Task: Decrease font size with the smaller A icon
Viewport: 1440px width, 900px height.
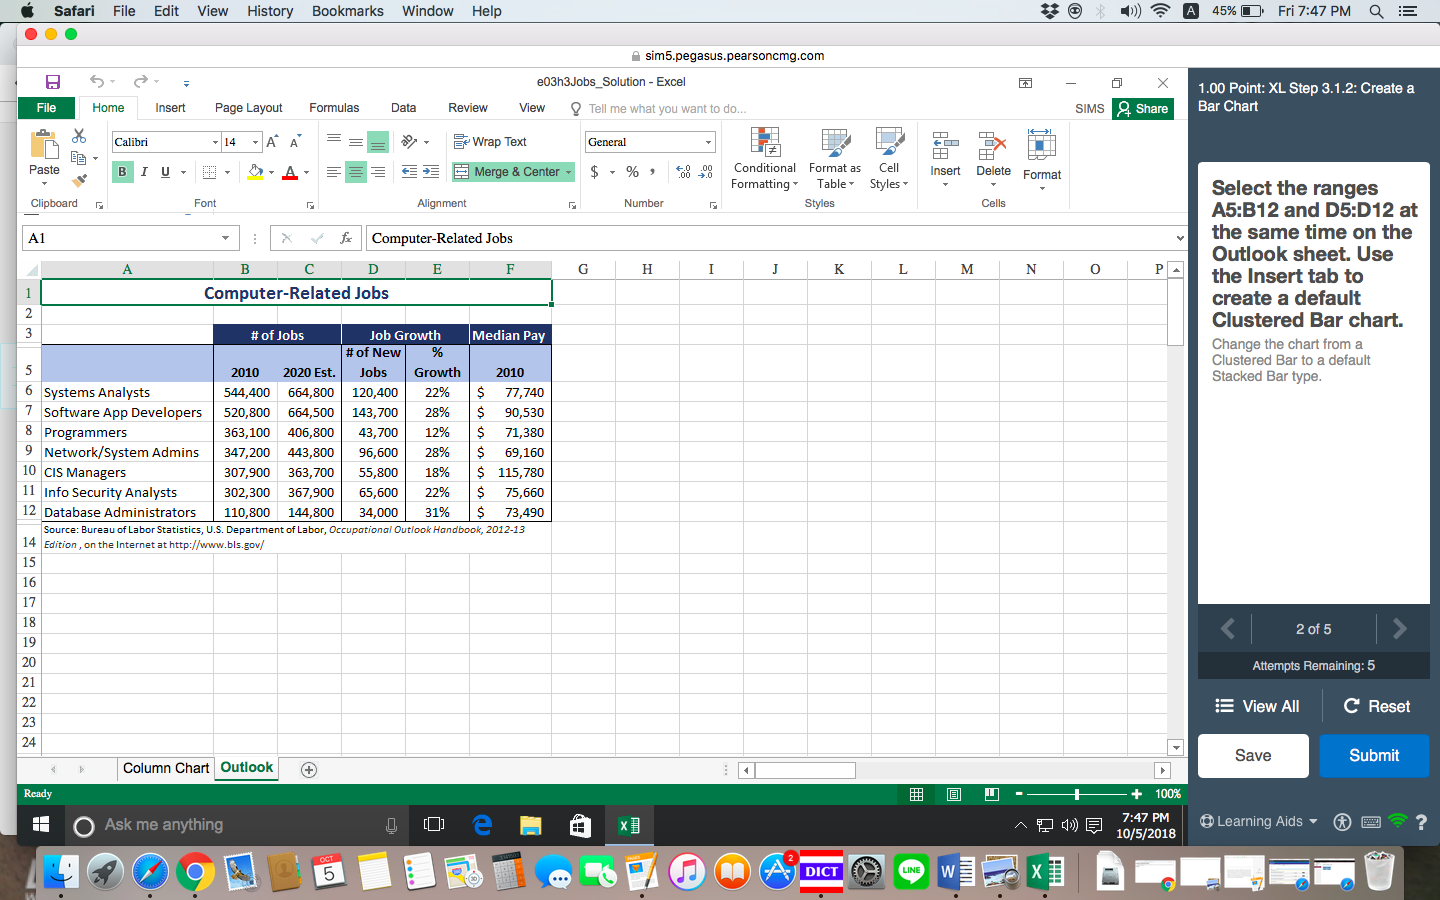Action: [295, 142]
